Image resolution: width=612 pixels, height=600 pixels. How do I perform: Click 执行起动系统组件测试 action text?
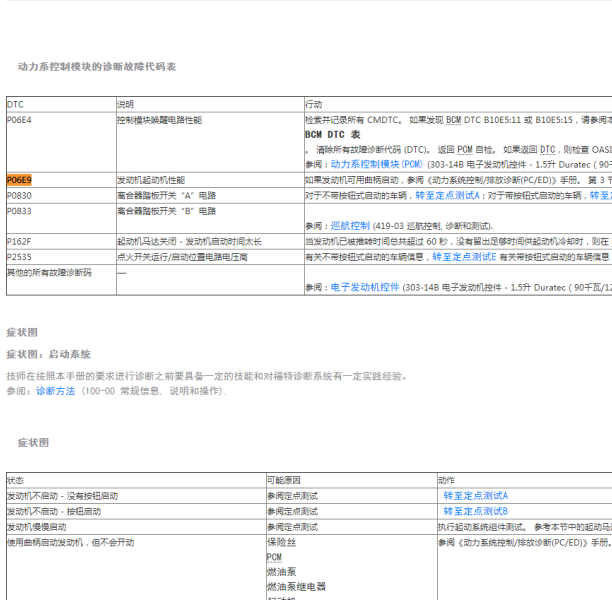pyautogui.click(x=482, y=527)
